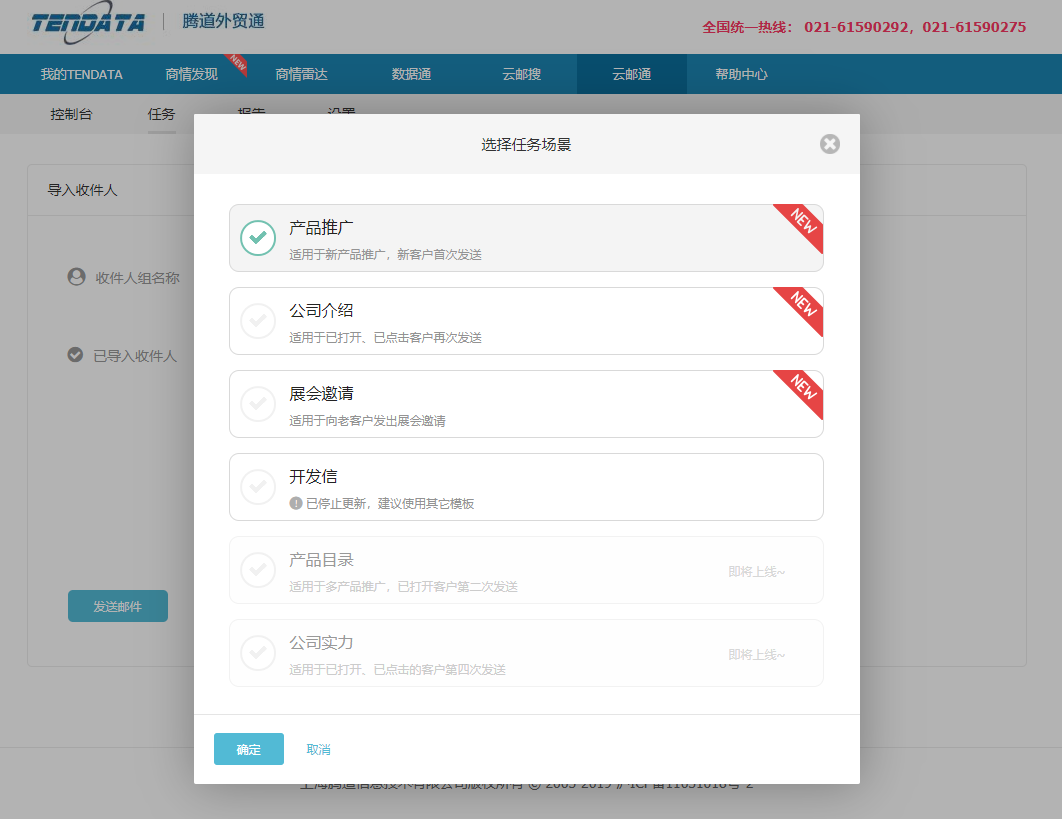This screenshot has height=819, width=1062.
Task: Select the 公司介绍 task scenario
Action: [525, 320]
